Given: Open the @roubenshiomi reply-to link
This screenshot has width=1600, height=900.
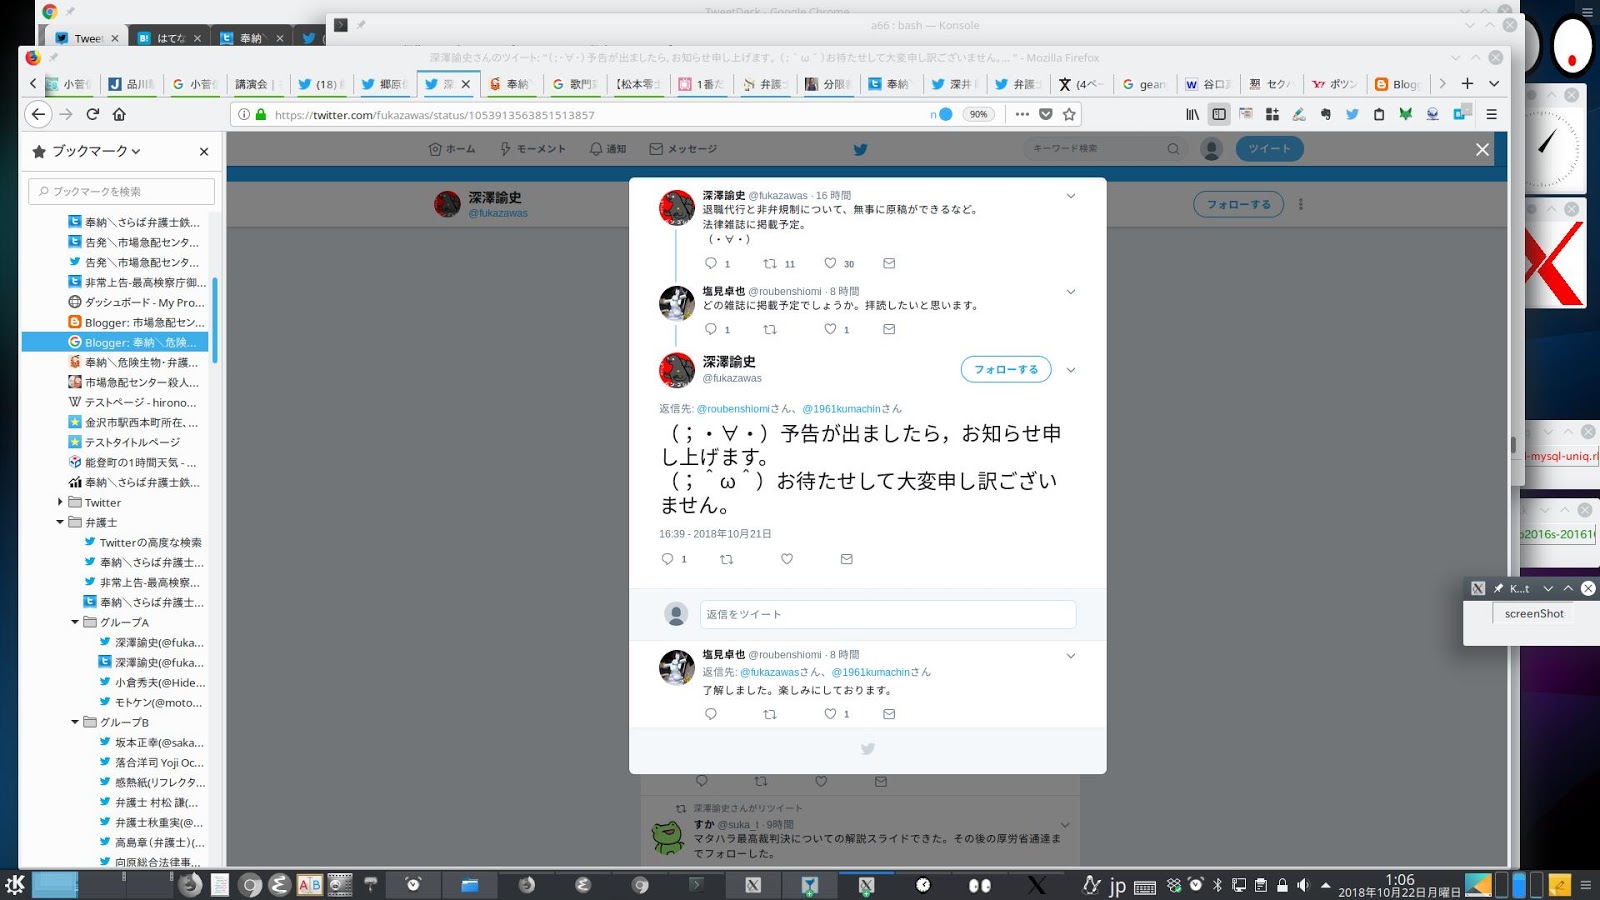Looking at the screenshot, I should click(733, 409).
